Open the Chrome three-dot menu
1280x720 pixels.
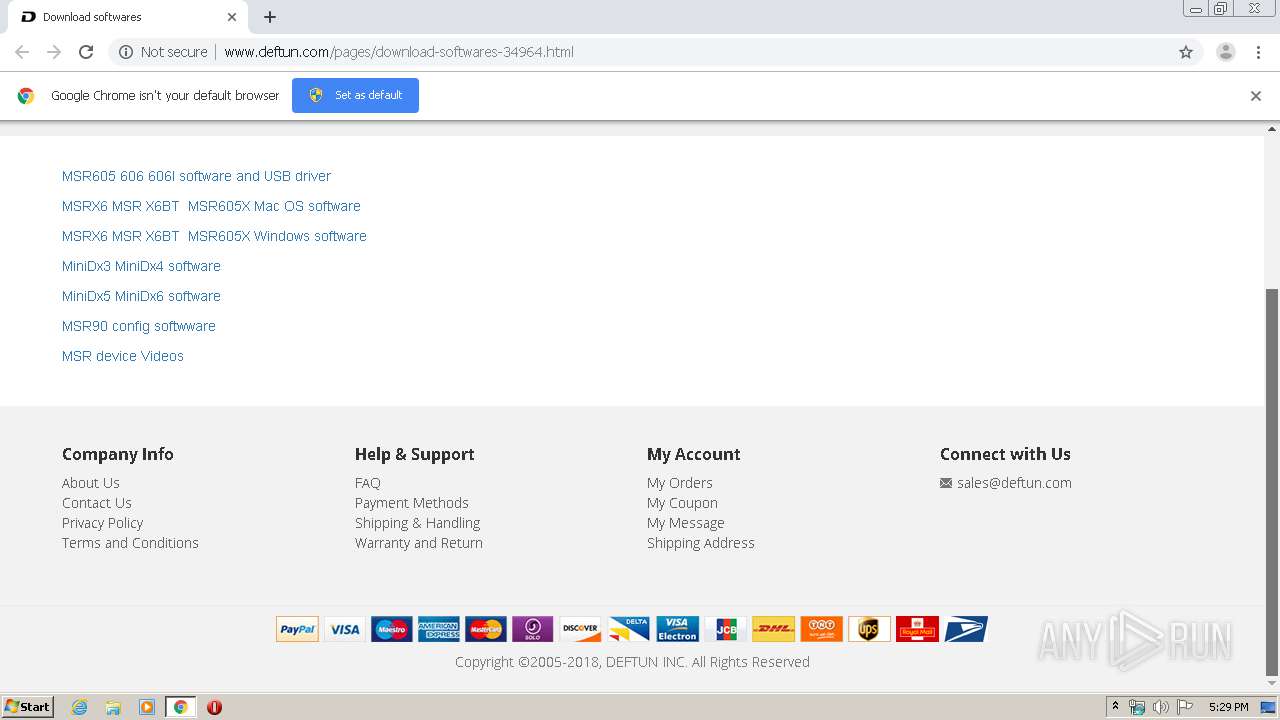1258,52
